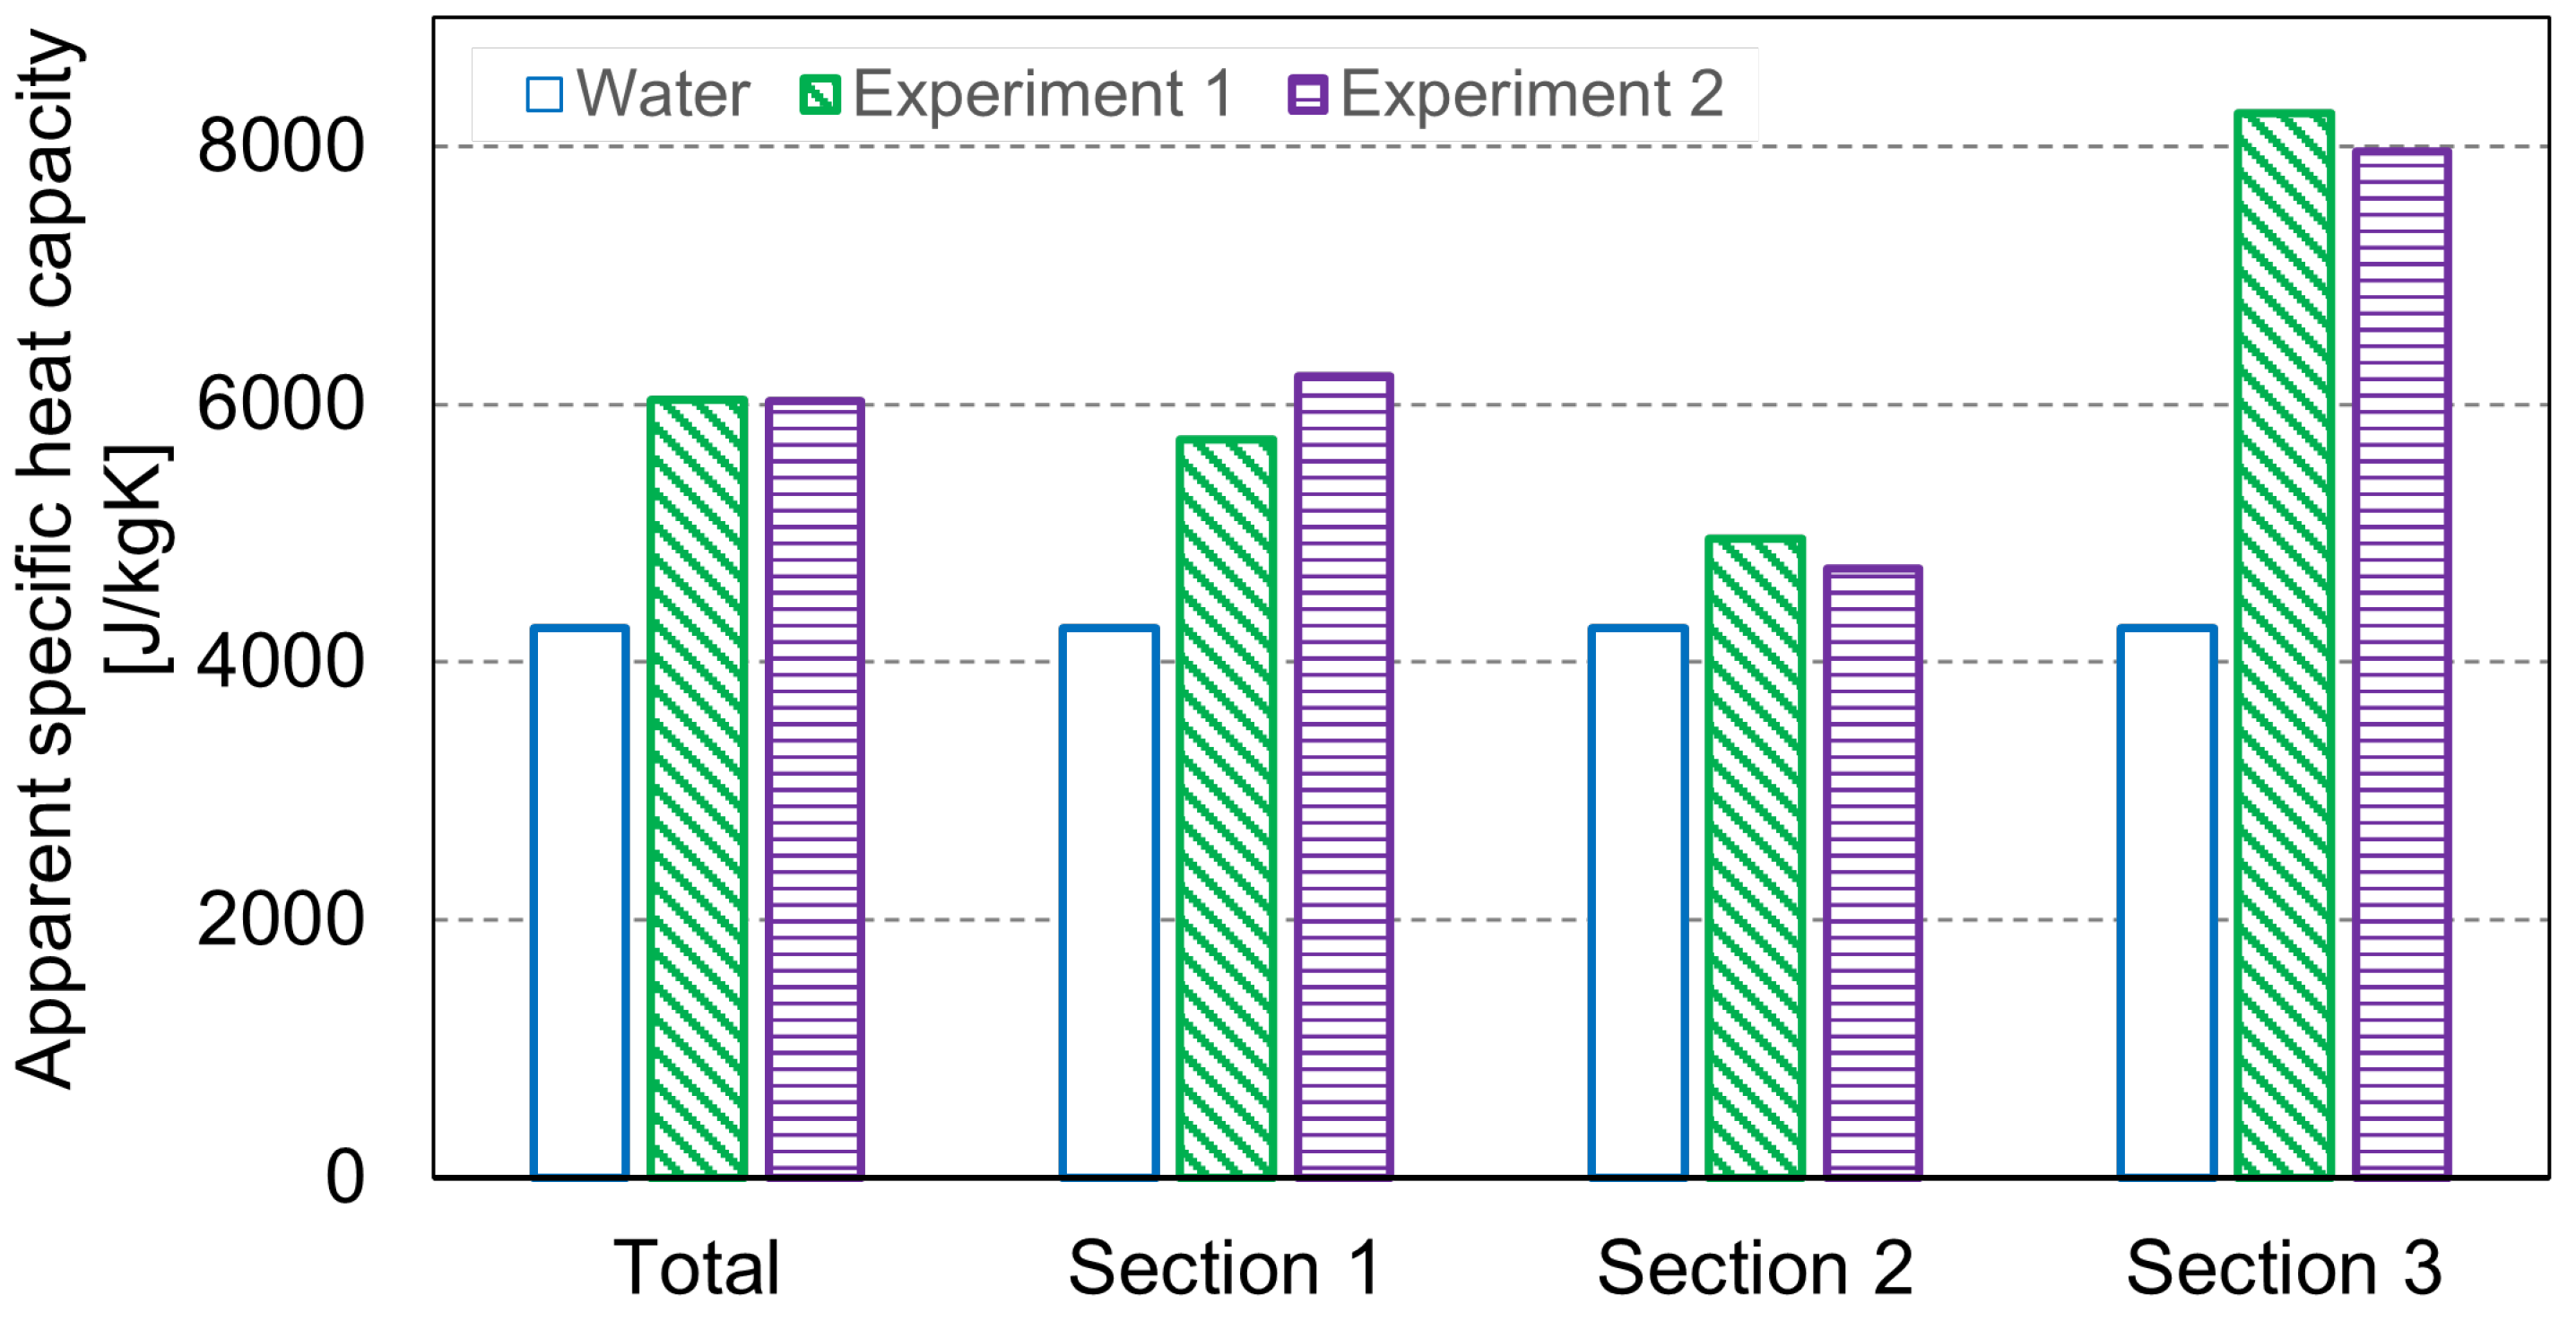Click the Experiment 1 bar in Section 2
This screenshot has width=2576, height=1330.
(x=1755, y=857)
